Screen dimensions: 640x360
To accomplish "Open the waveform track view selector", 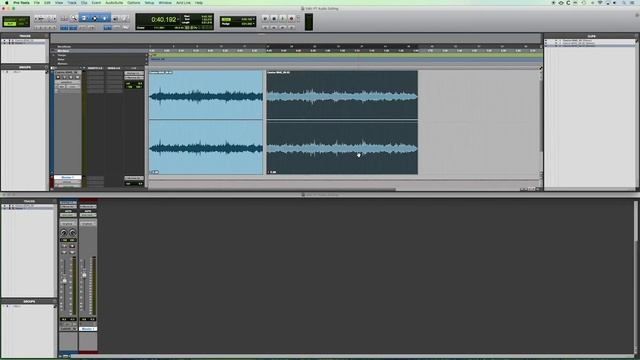I will [67, 82].
